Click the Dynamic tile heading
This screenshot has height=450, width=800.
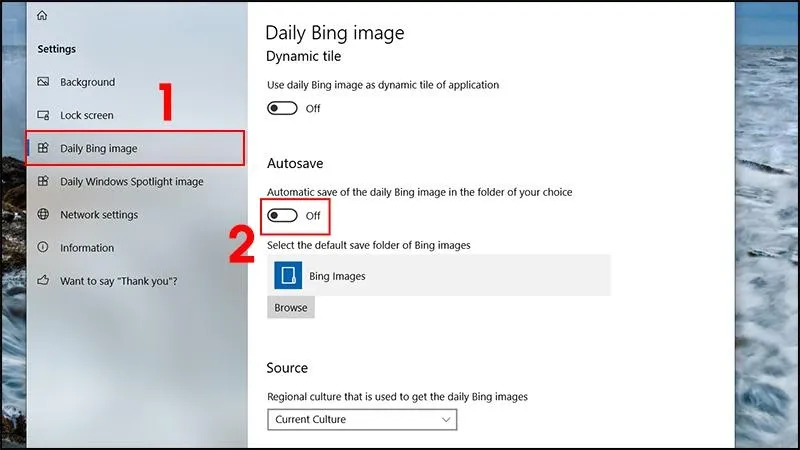304,56
